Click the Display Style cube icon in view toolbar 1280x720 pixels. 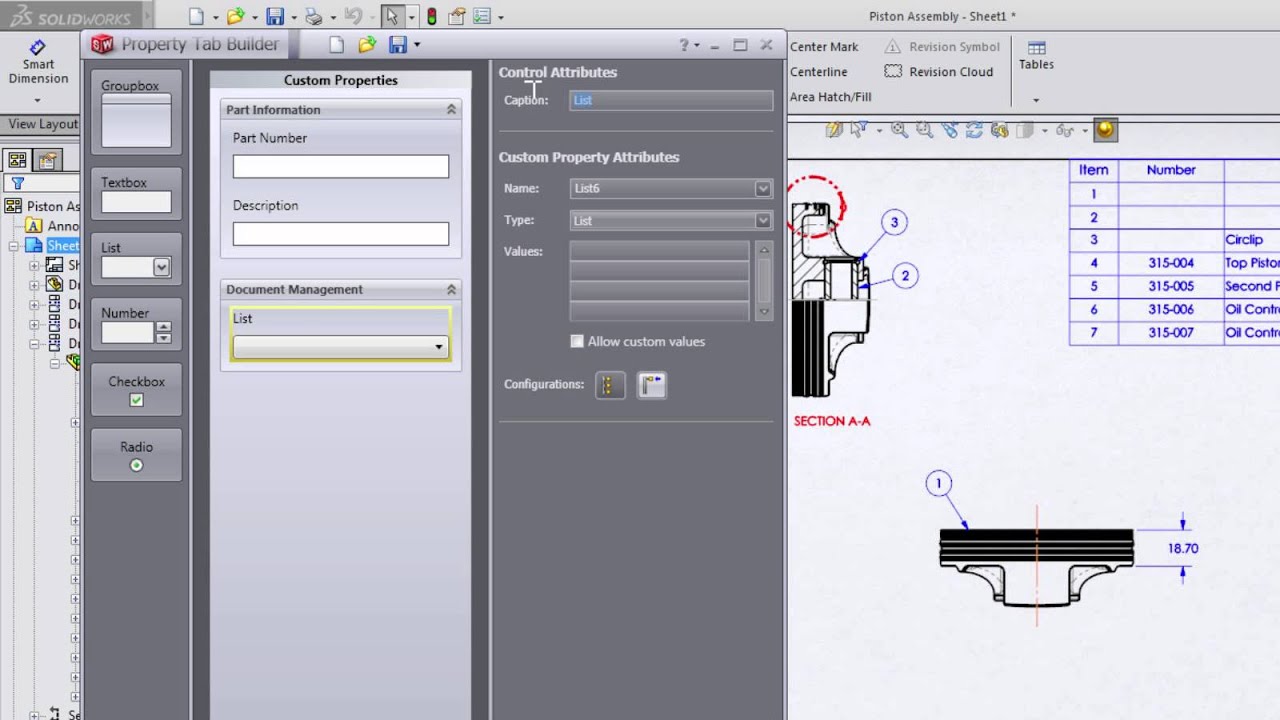[x=1024, y=130]
